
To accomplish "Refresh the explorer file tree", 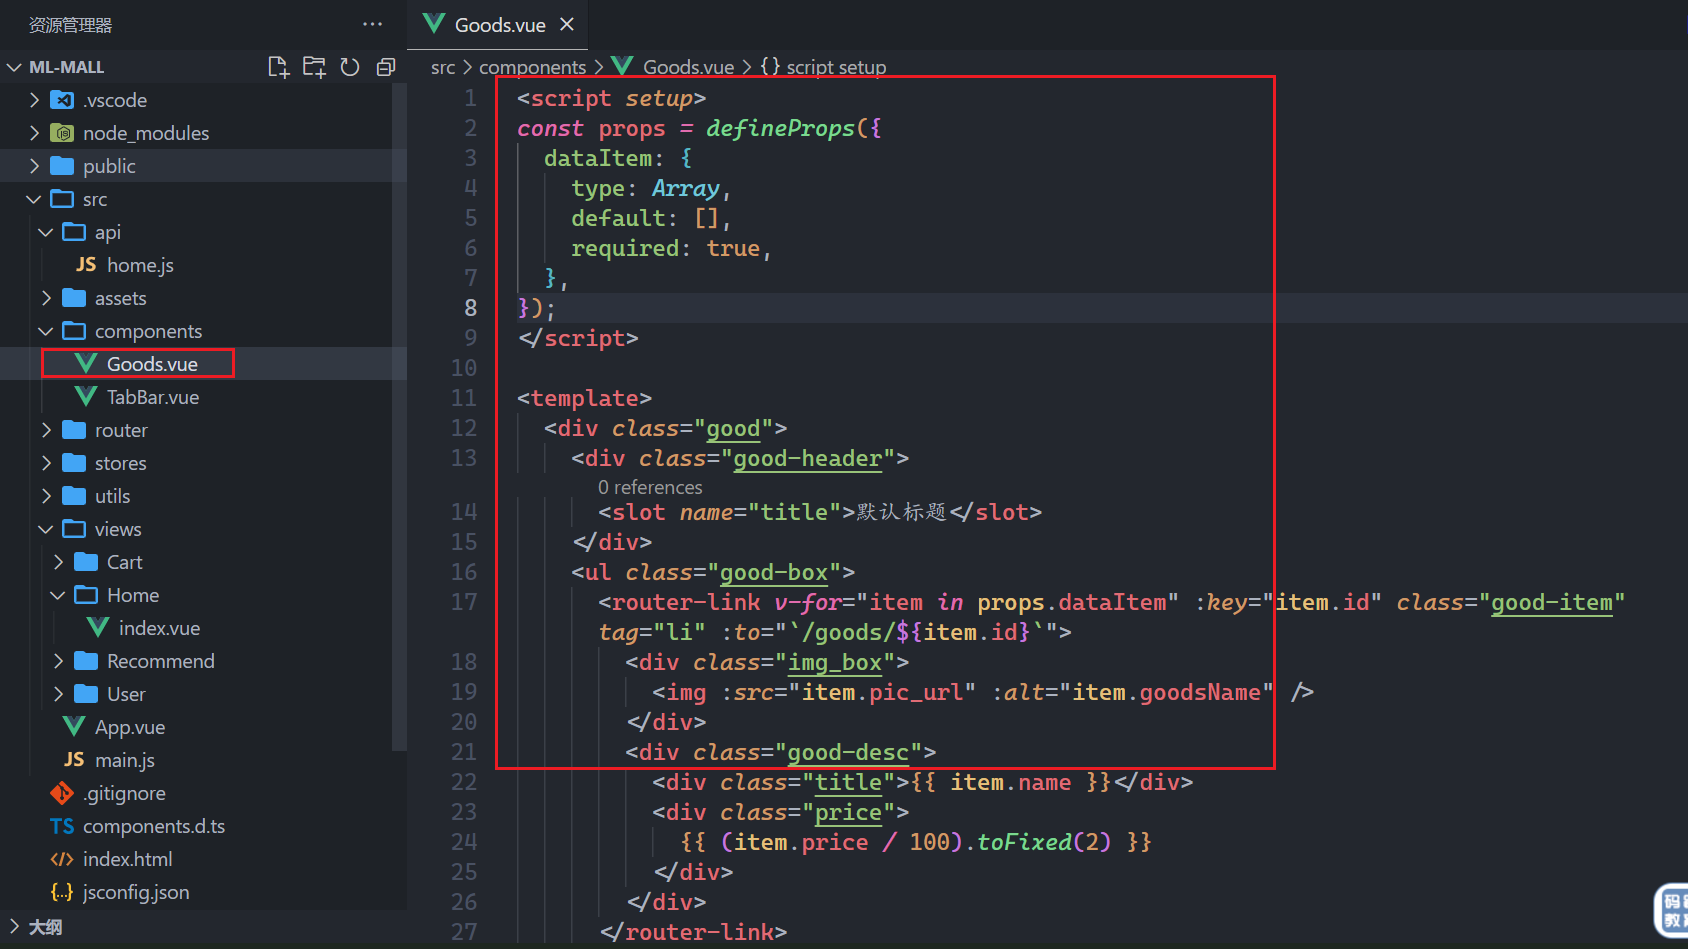I will pos(350,67).
